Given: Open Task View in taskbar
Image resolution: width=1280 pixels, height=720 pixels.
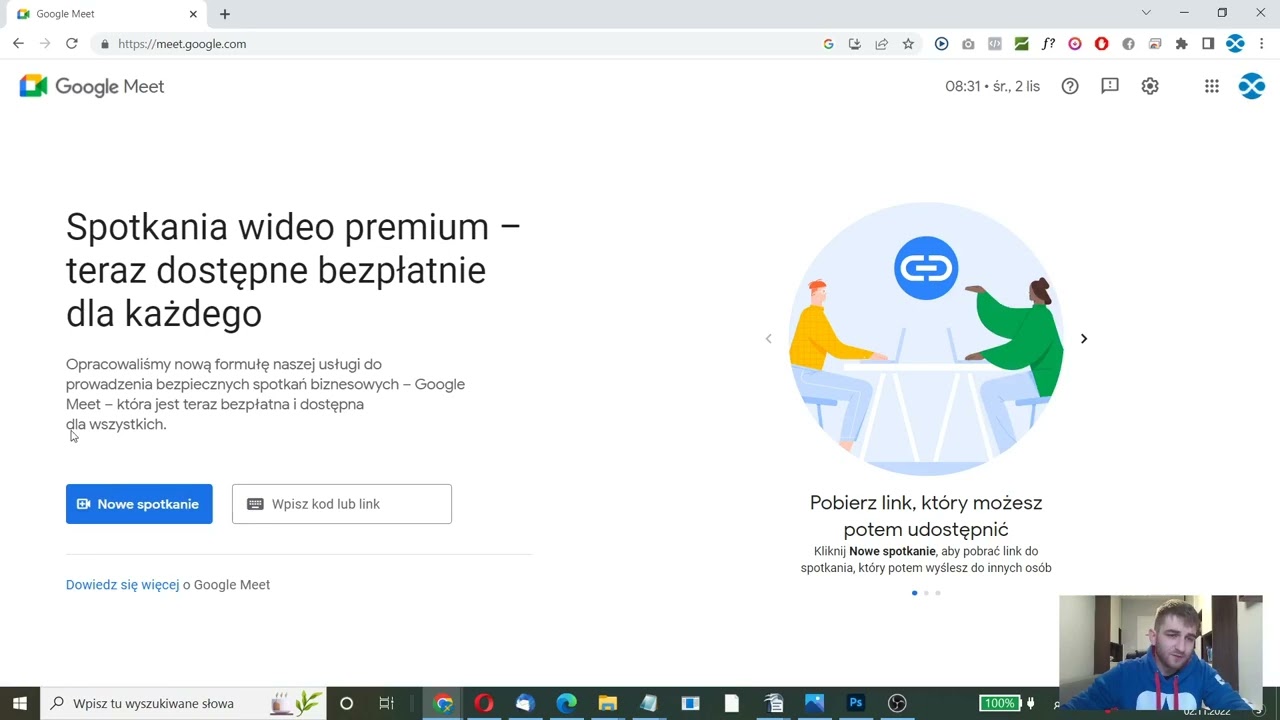Looking at the screenshot, I should pos(386,703).
